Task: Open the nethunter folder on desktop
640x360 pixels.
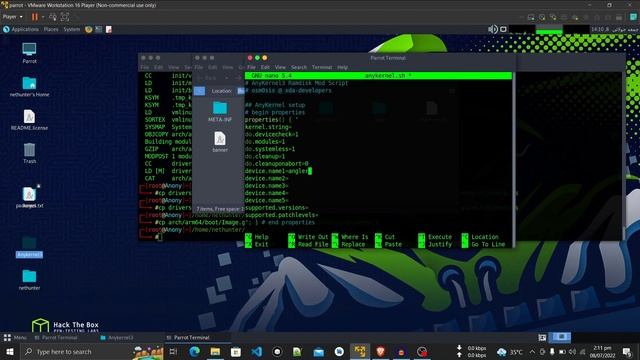Action: click(x=29, y=280)
